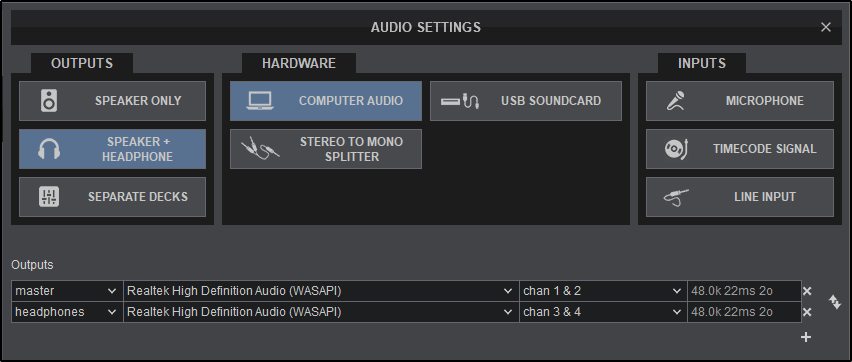Image resolution: width=852 pixels, height=362 pixels.
Task: Select the Computer Audio laptop icon
Action: 260,101
